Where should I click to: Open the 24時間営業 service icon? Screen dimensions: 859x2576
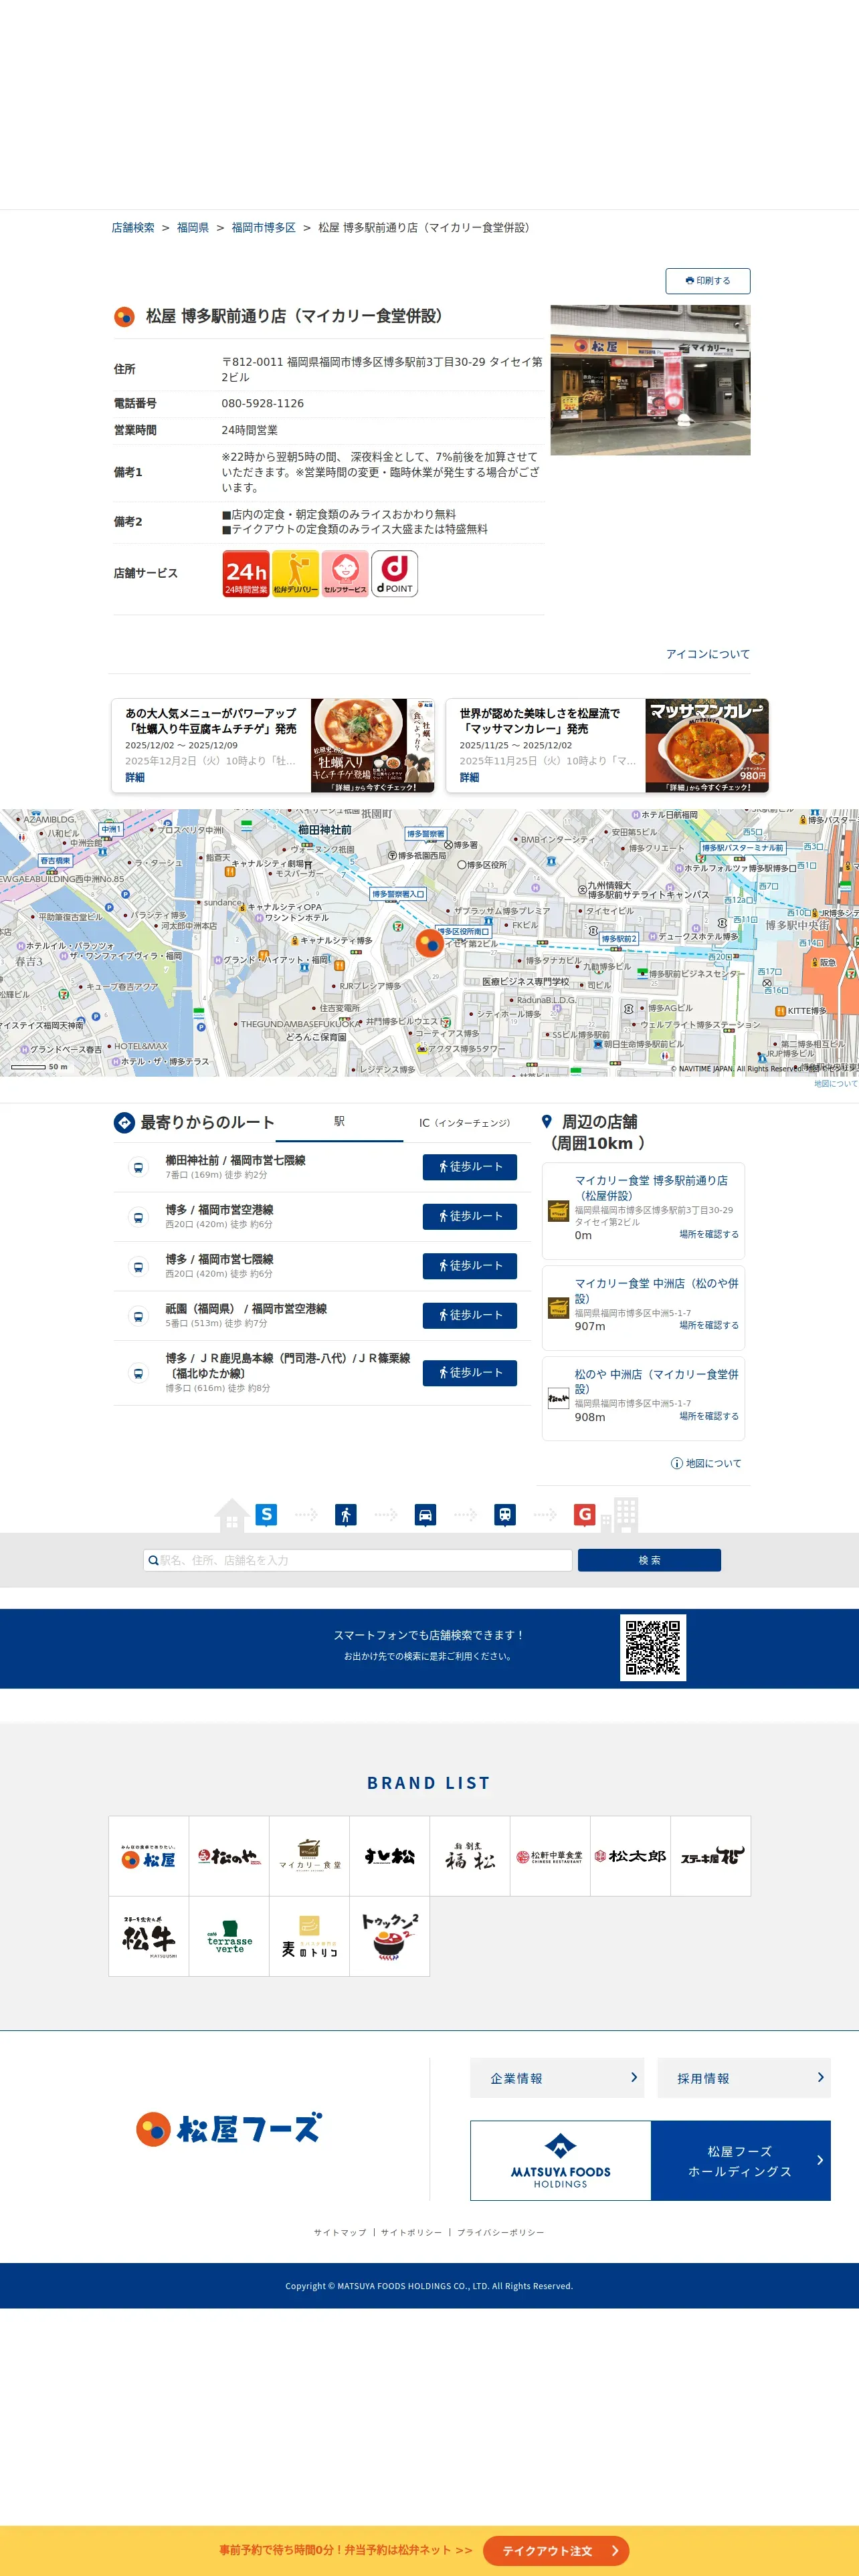pos(246,574)
